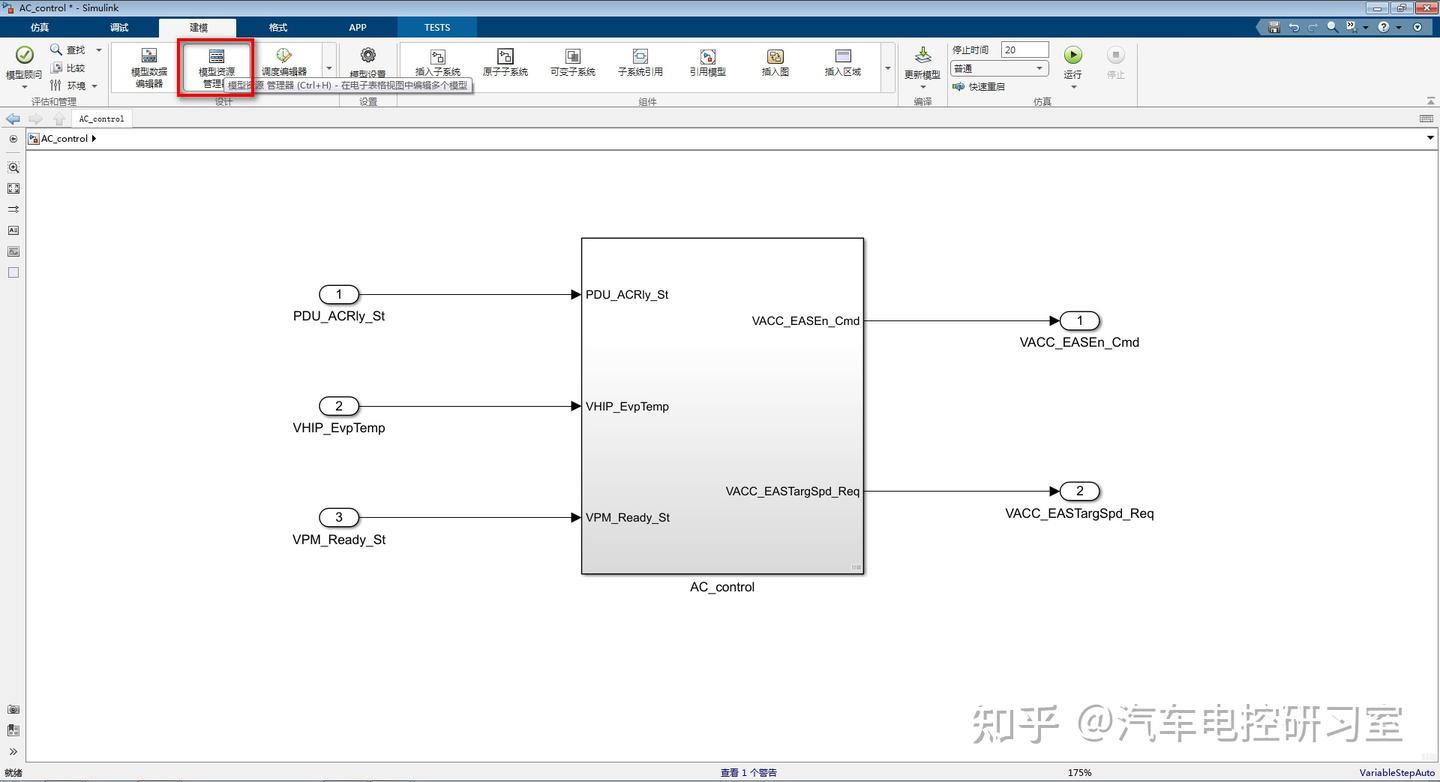Viewport: 1440px width, 782px height.
Task: Run 更新模型 to update the model
Action: [x=922, y=63]
